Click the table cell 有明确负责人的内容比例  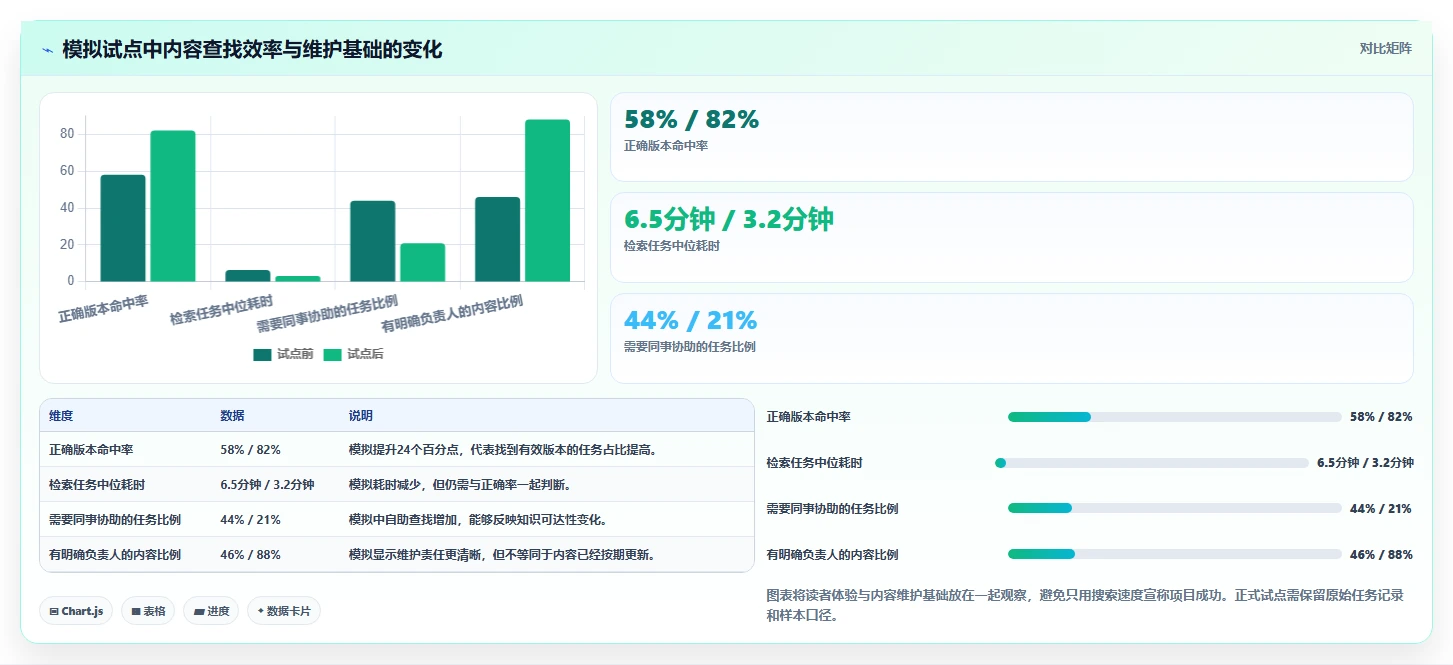coord(115,555)
